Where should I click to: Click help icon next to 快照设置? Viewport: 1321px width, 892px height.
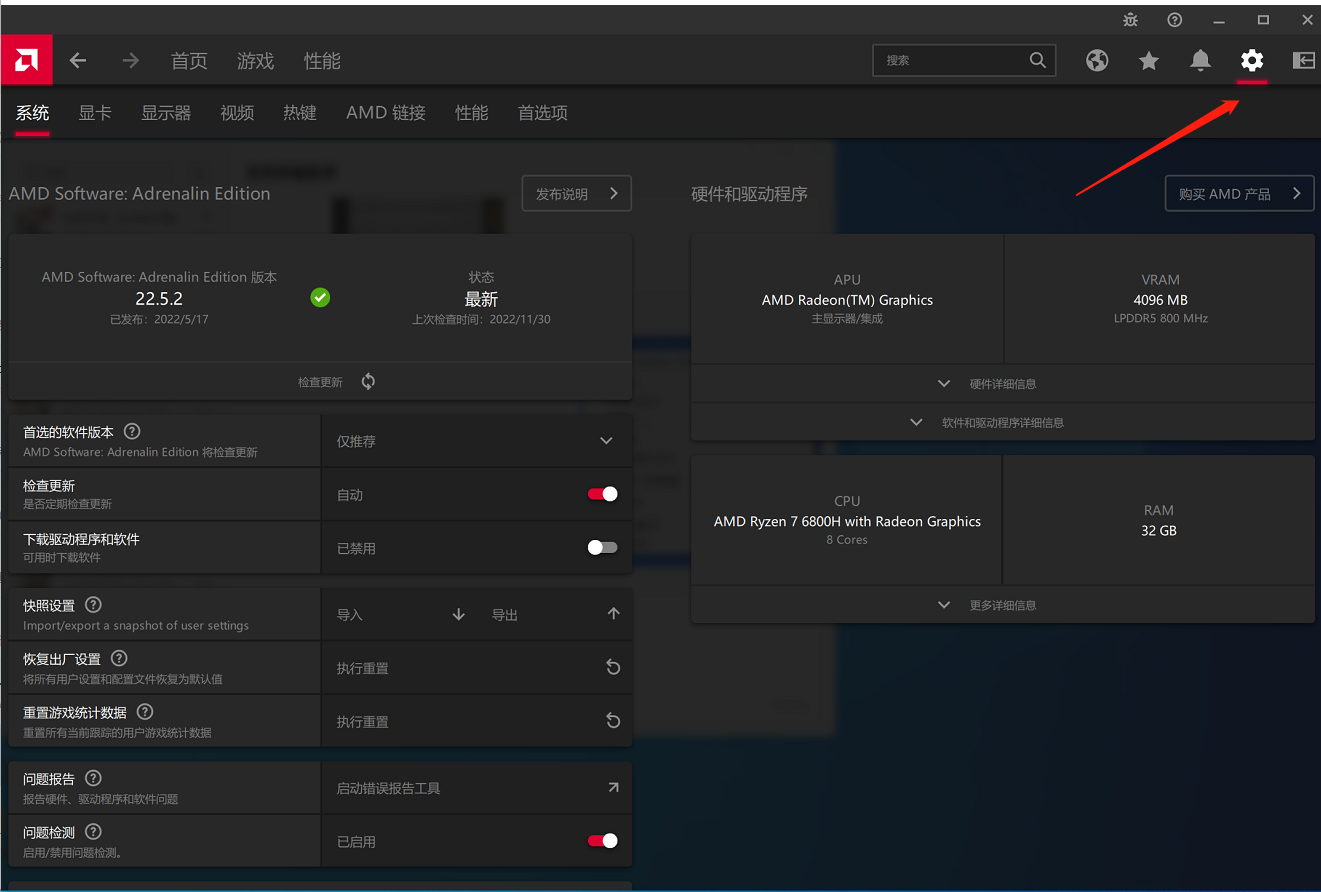[93, 604]
